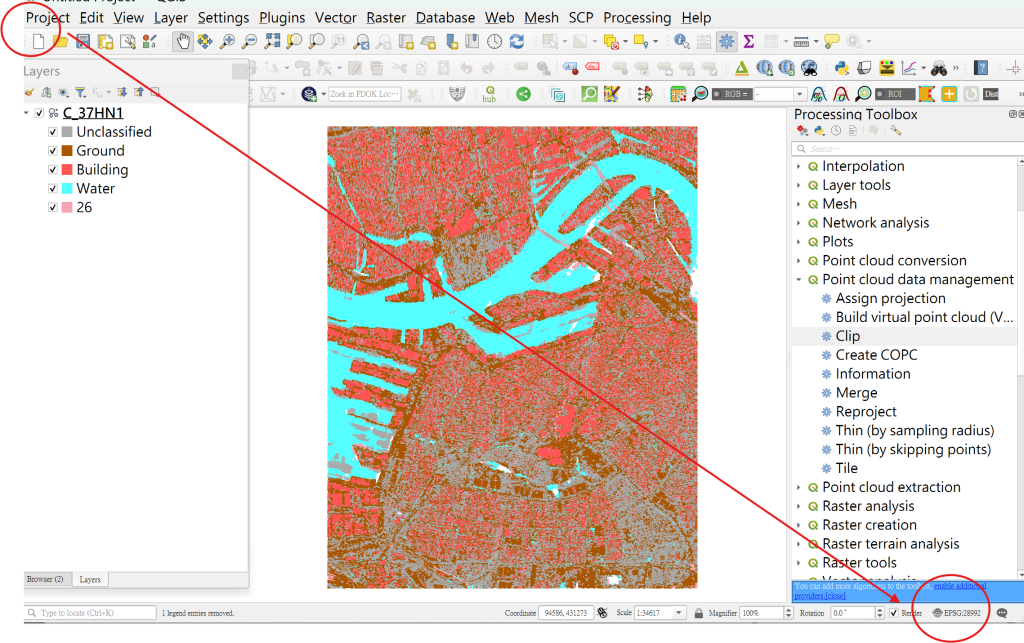Toggle visibility of C_37HN1 layer
The image size is (1024, 643).
click(x=39, y=113)
